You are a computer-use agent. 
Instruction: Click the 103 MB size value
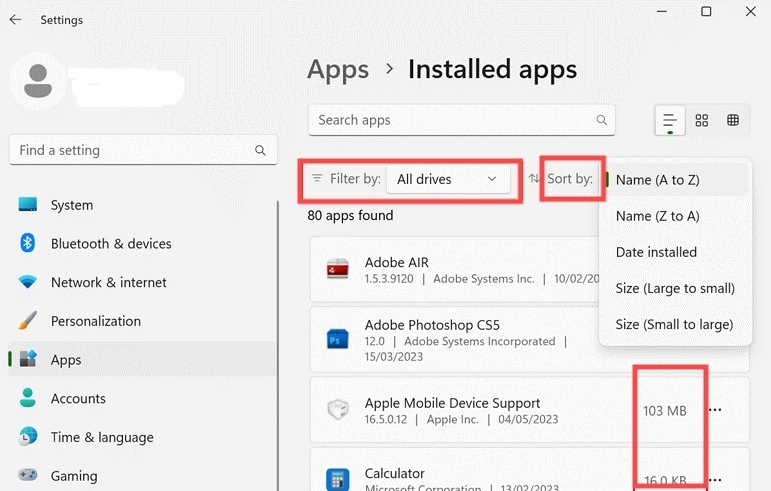[665, 411]
